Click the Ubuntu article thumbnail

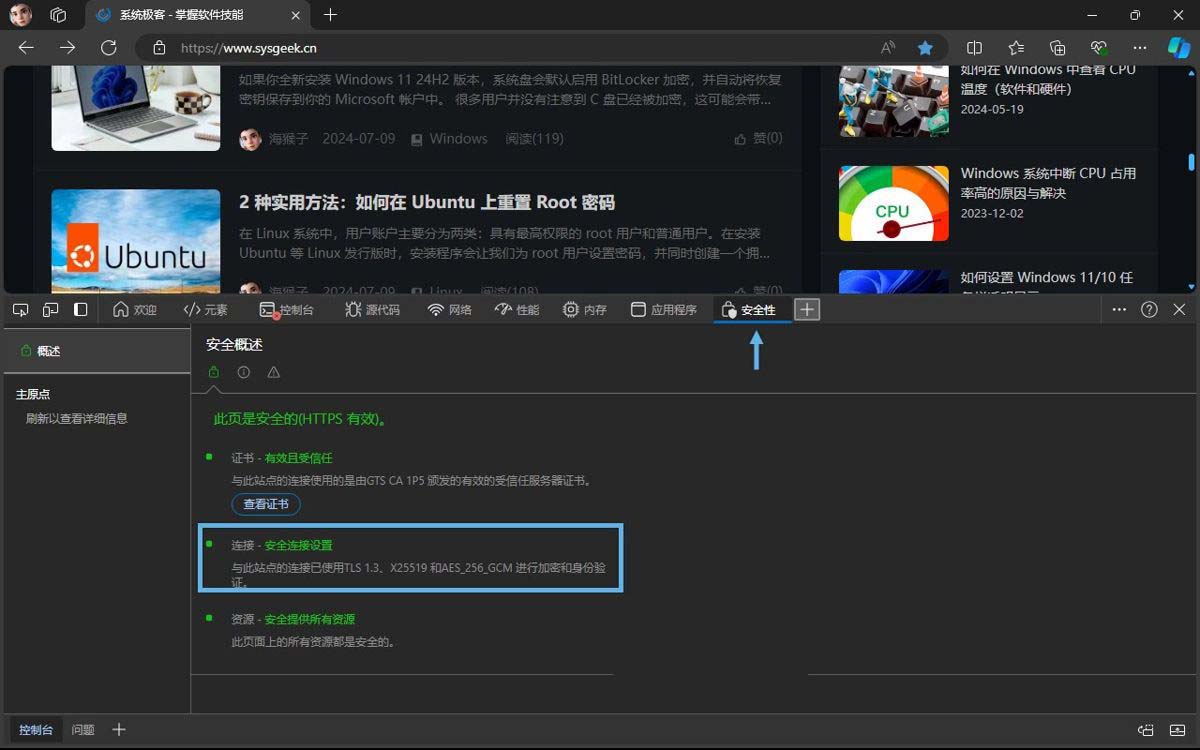(136, 241)
